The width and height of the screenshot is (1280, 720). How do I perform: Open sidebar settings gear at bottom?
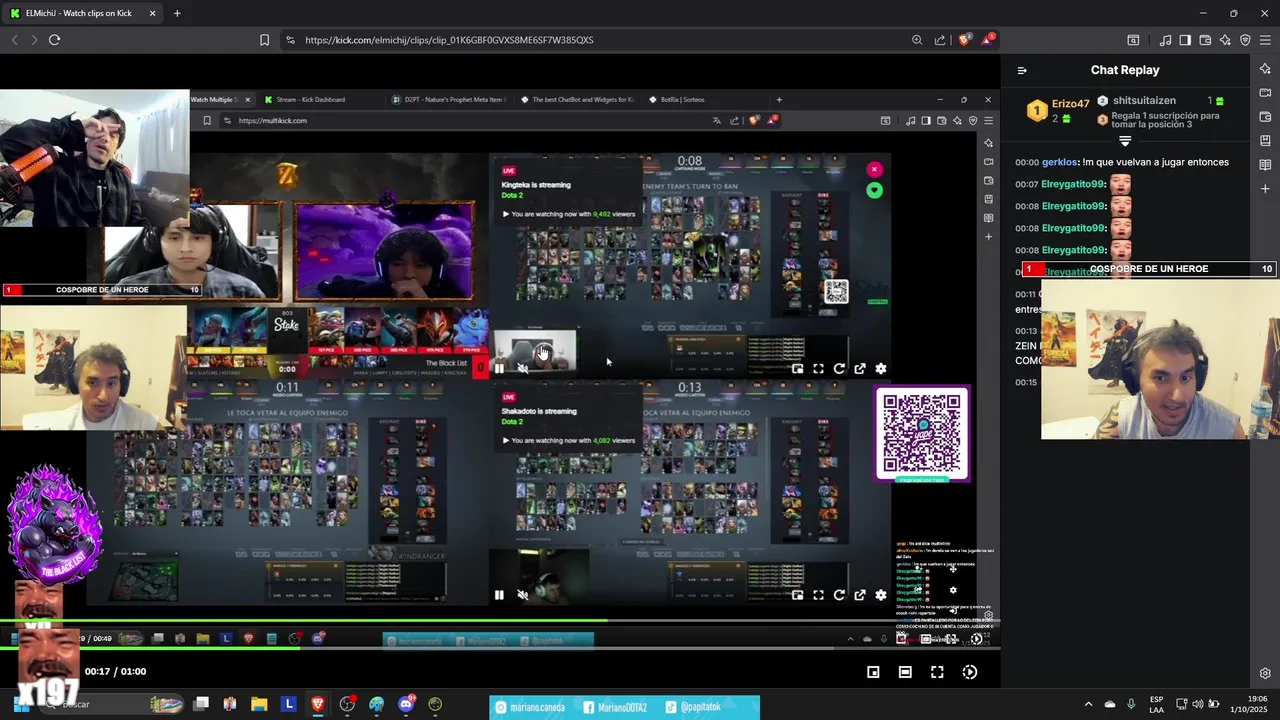1265,673
